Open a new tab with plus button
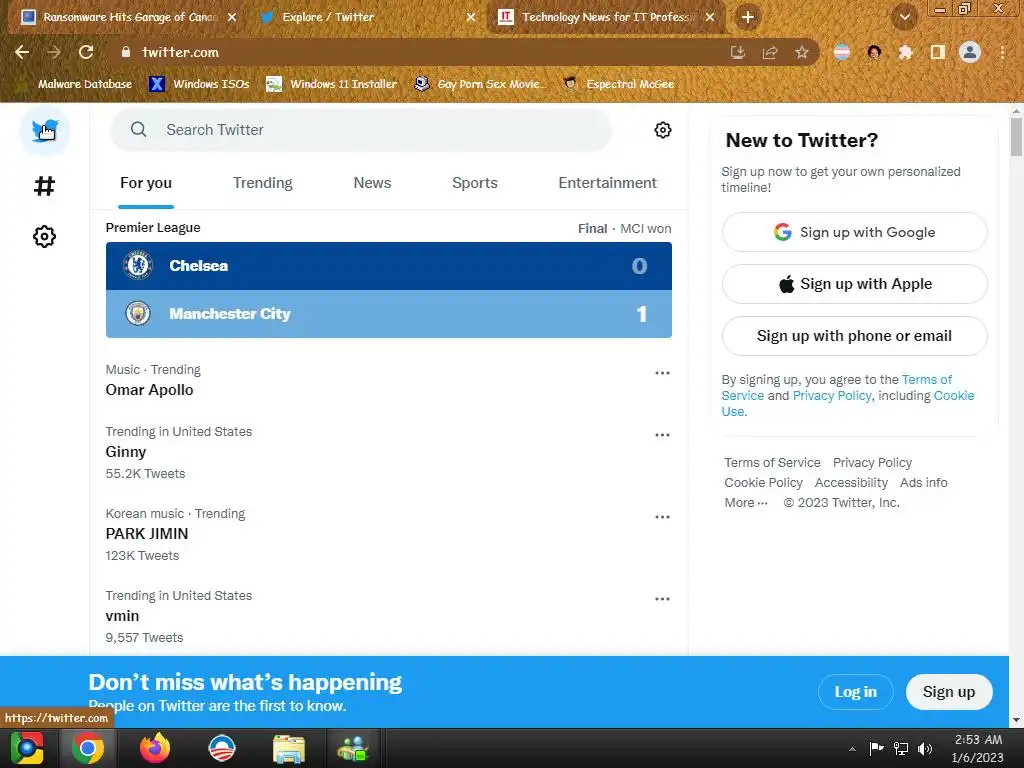1024x768 pixels. (748, 18)
